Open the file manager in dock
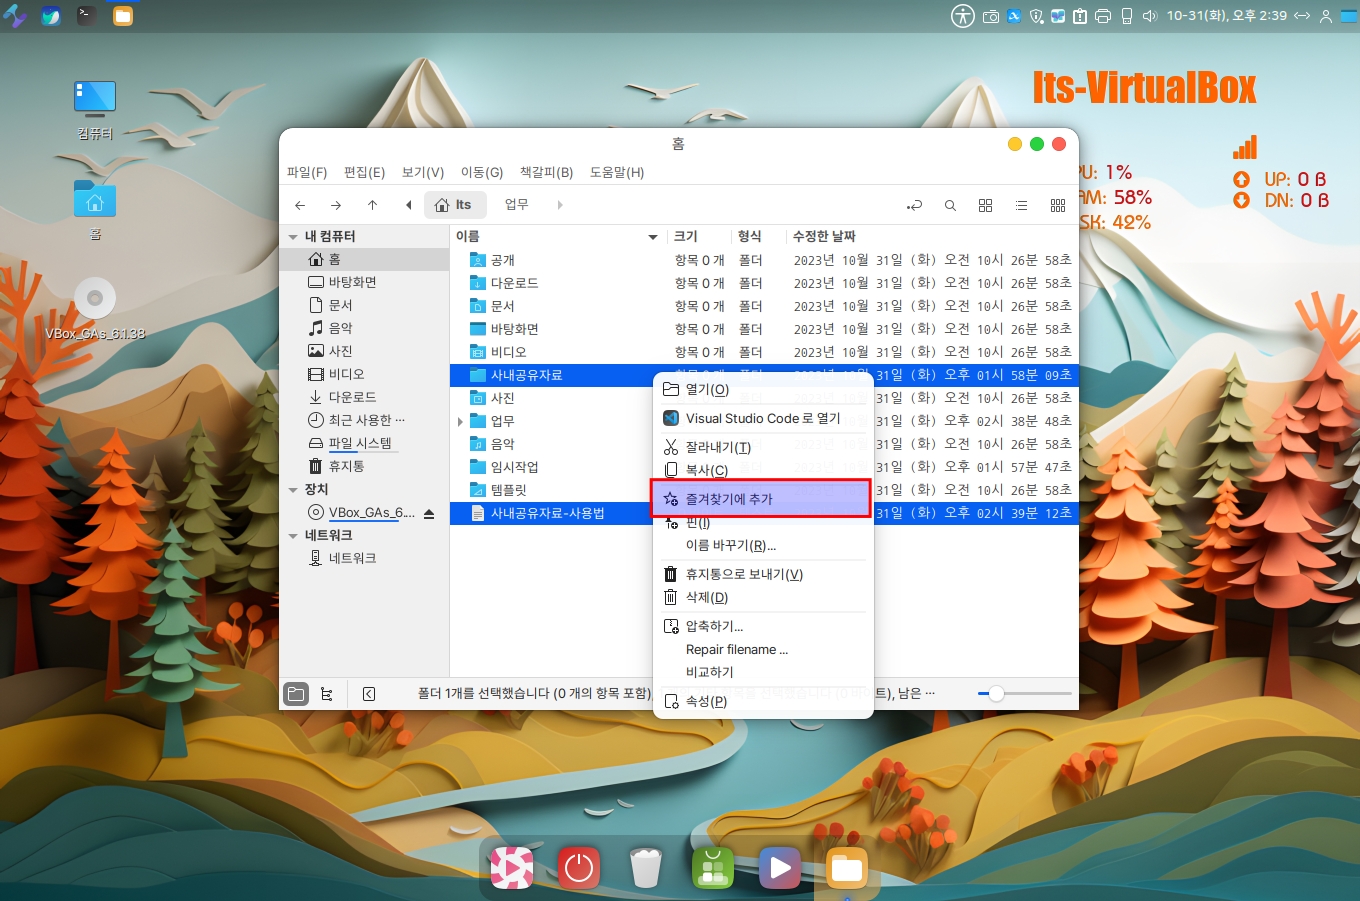Screen dimensions: 1360x901 pos(846,868)
